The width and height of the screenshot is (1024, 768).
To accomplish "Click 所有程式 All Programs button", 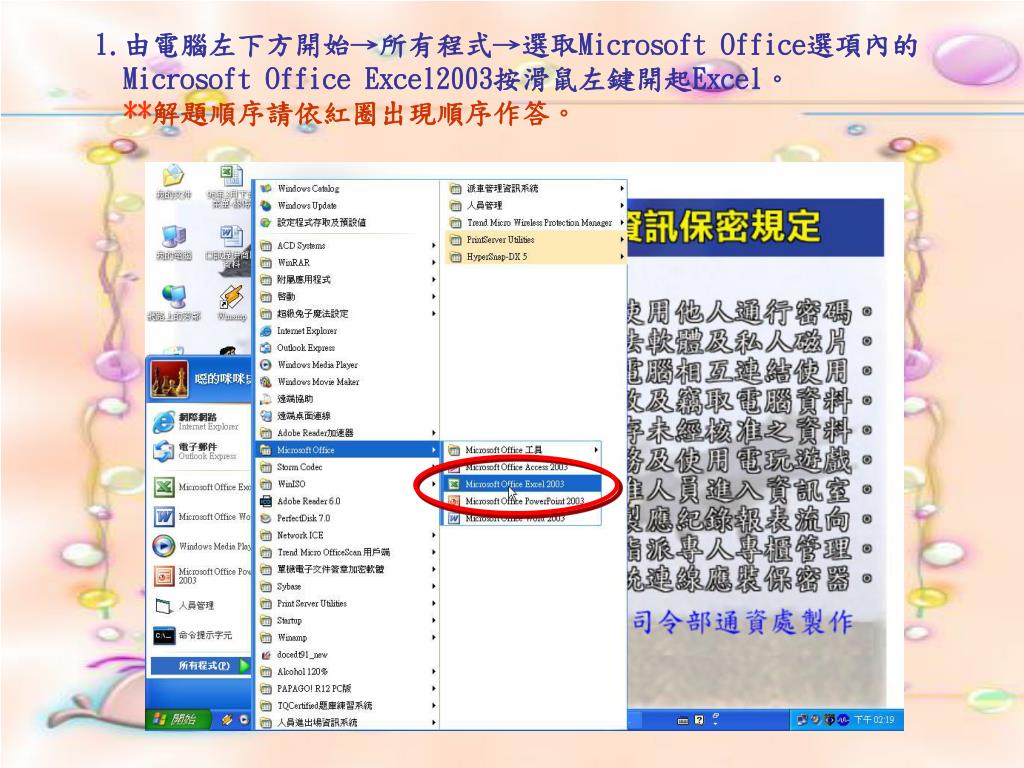I will tap(202, 665).
